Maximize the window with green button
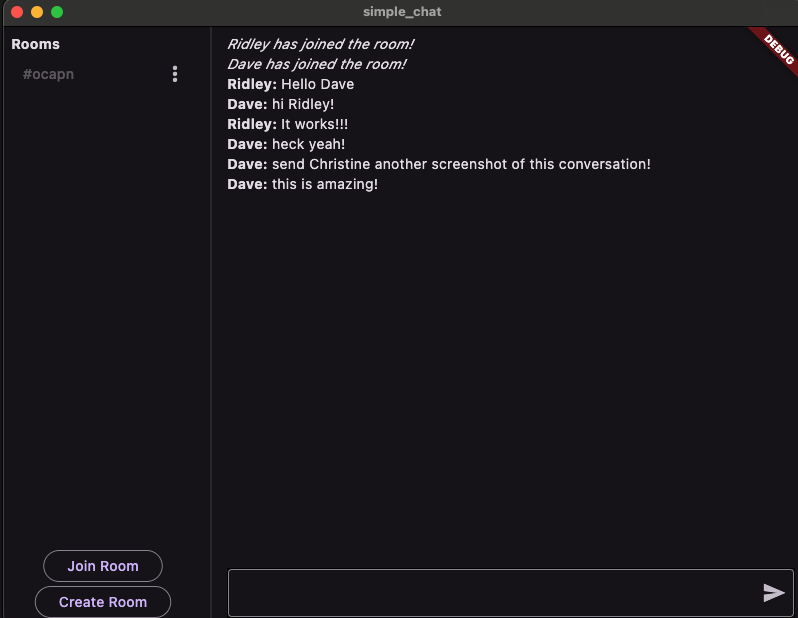 coord(57,12)
